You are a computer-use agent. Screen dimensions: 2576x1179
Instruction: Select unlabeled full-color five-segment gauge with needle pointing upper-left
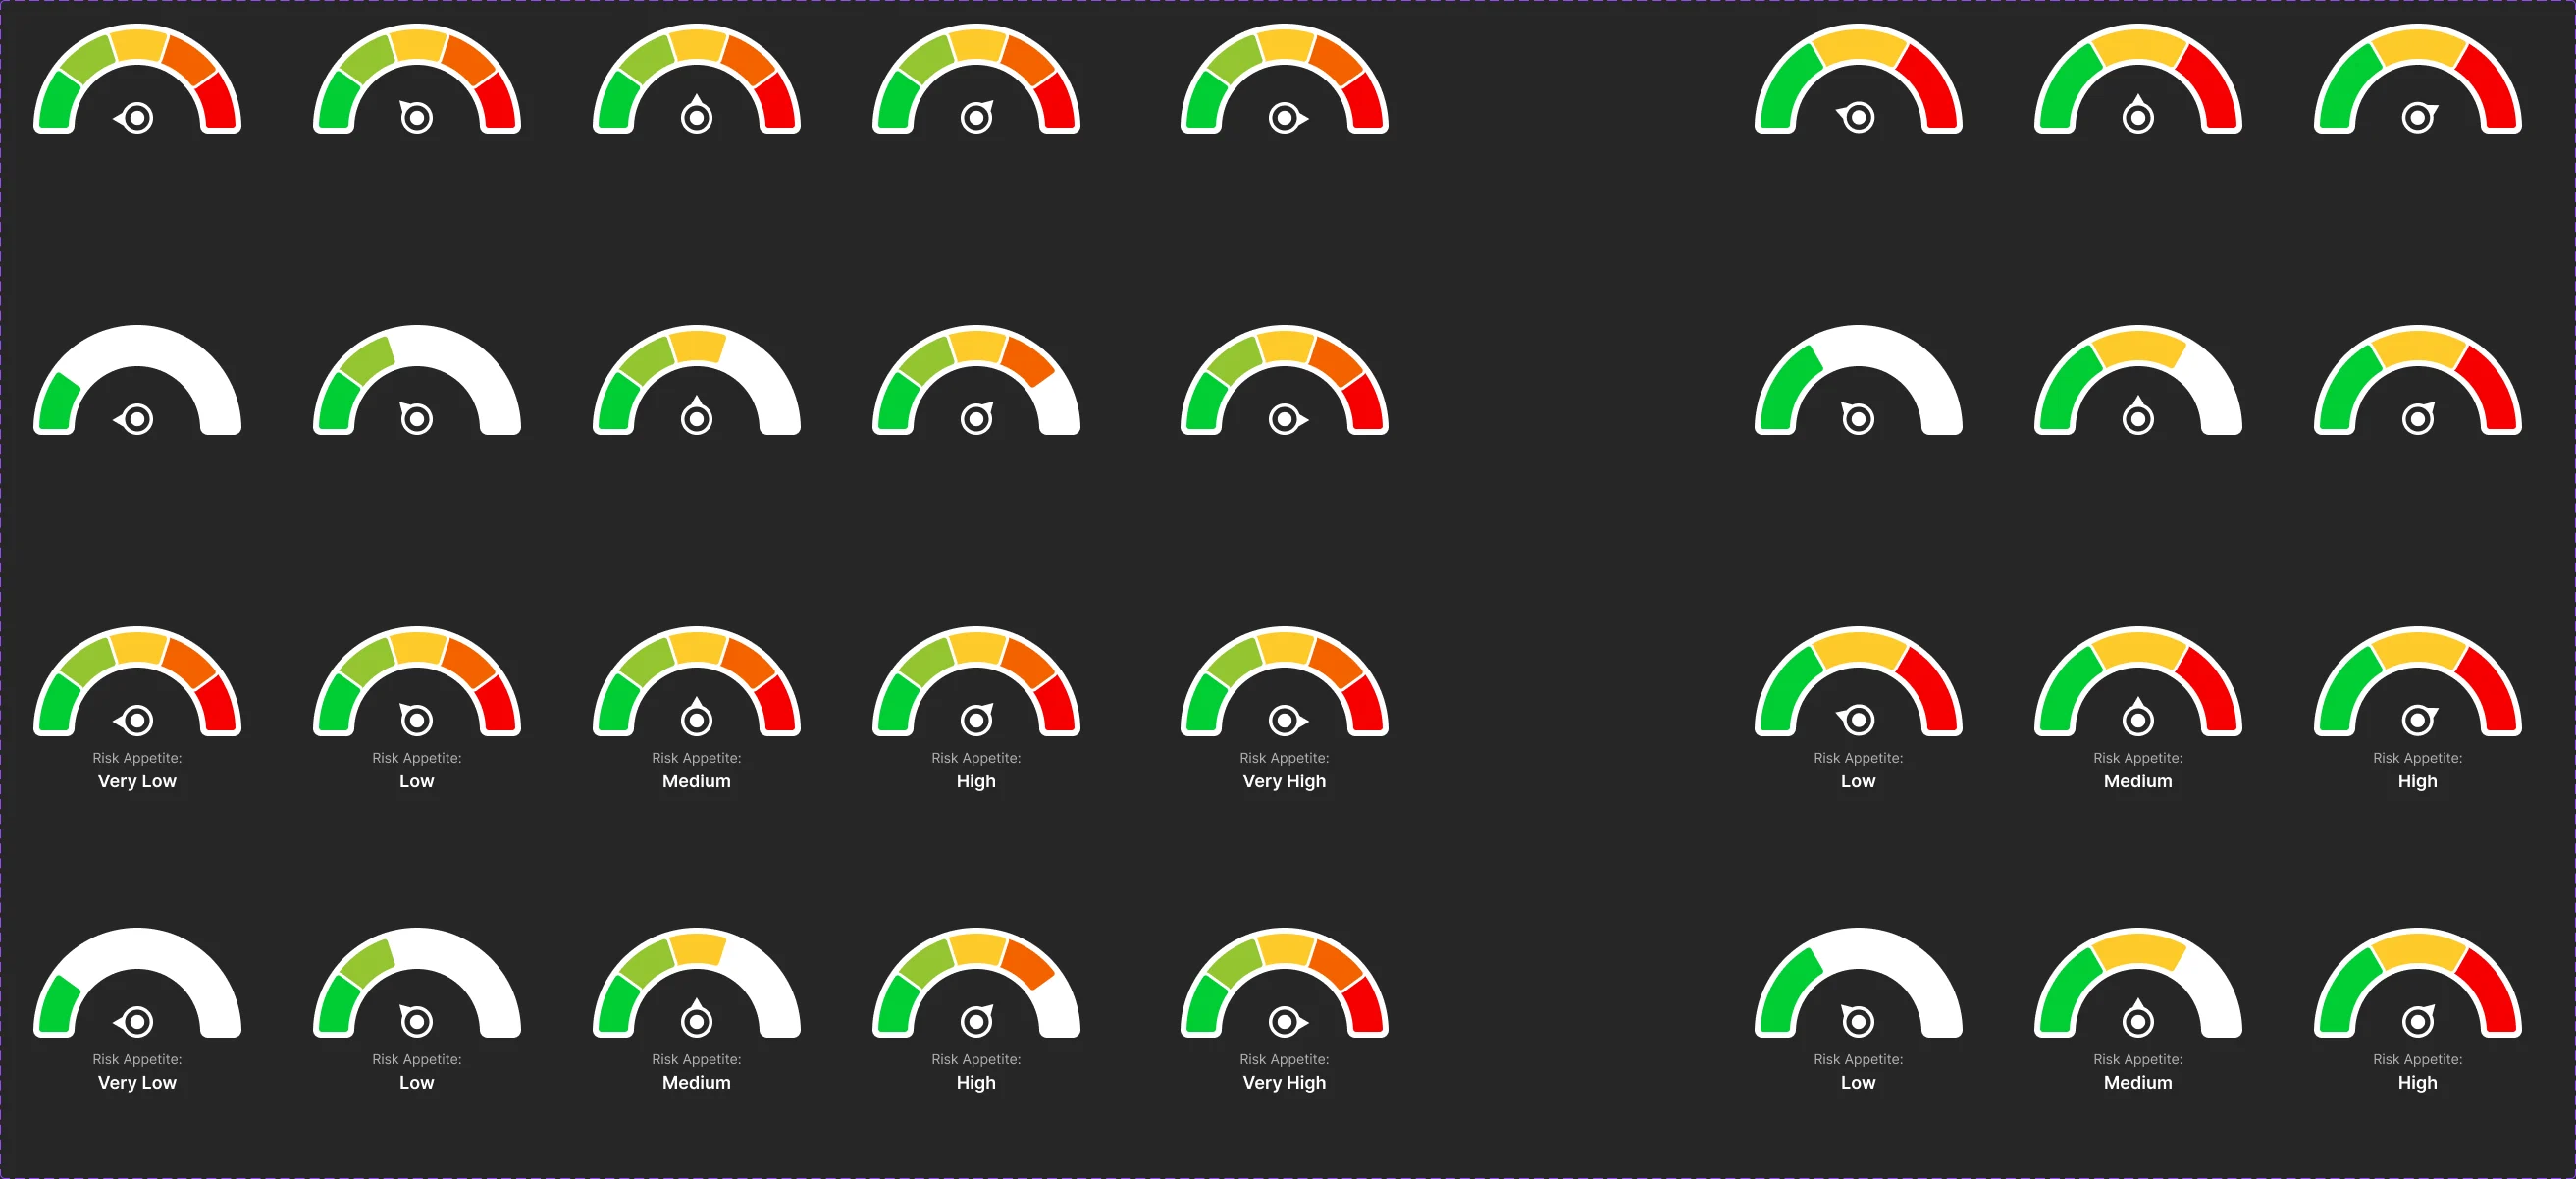point(417,79)
